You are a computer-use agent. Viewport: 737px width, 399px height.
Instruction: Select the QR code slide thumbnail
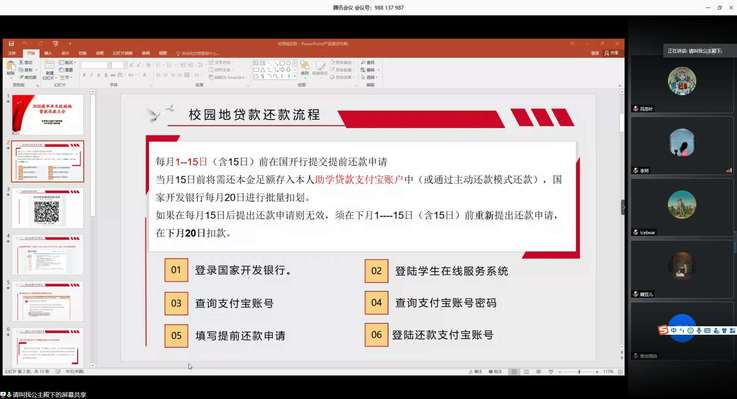(x=47, y=209)
